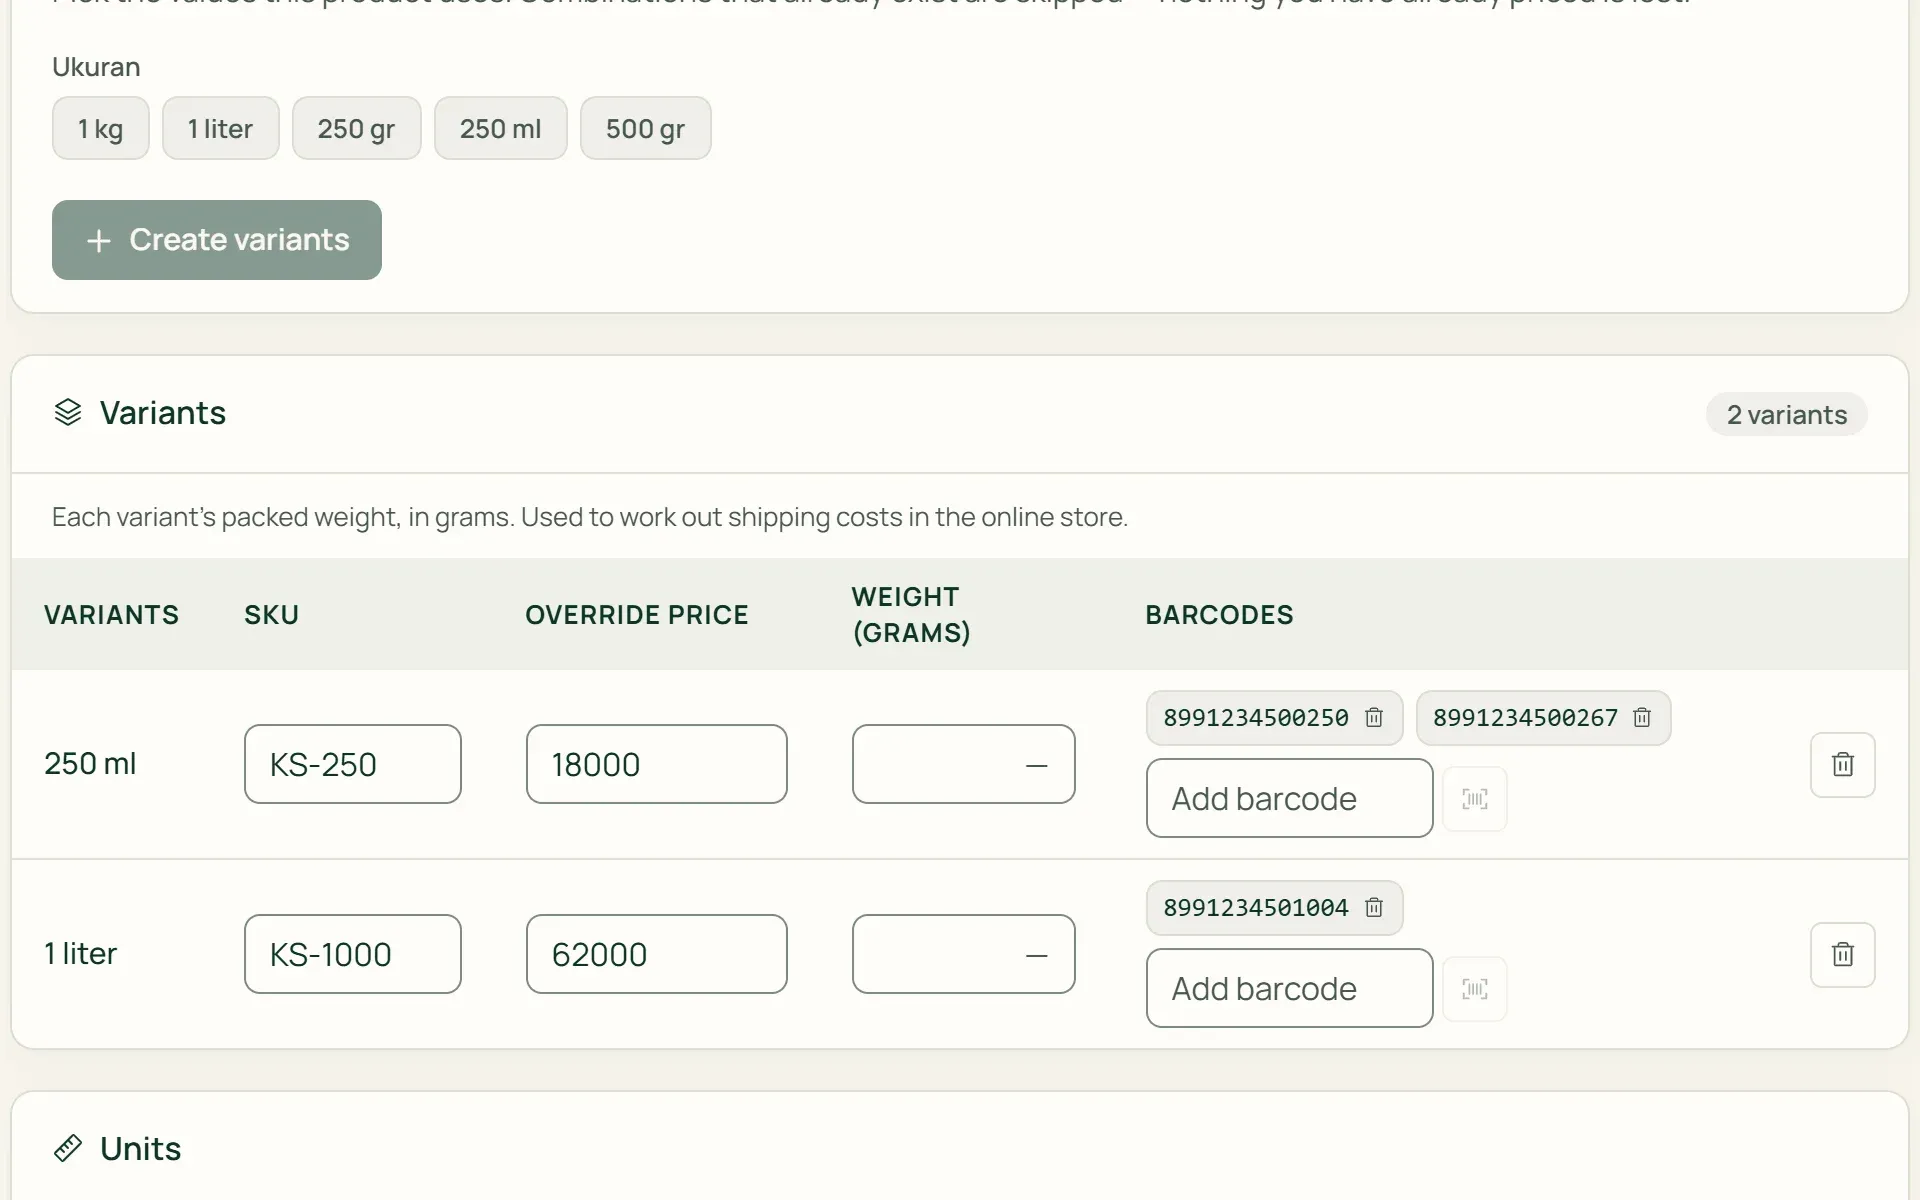1920x1200 pixels.
Task: Focus the weight field for 250 ml
Action: [x=964, y=764]
